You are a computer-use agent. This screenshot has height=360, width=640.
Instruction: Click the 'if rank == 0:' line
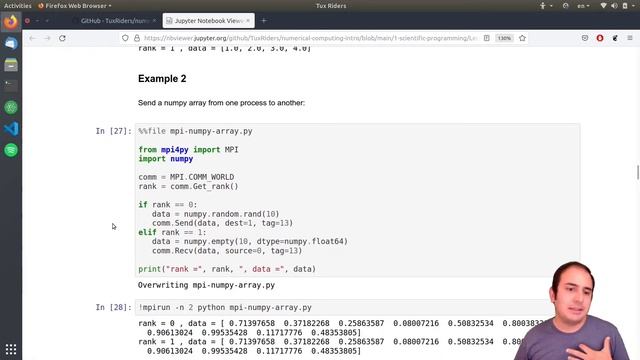(168, 205)
